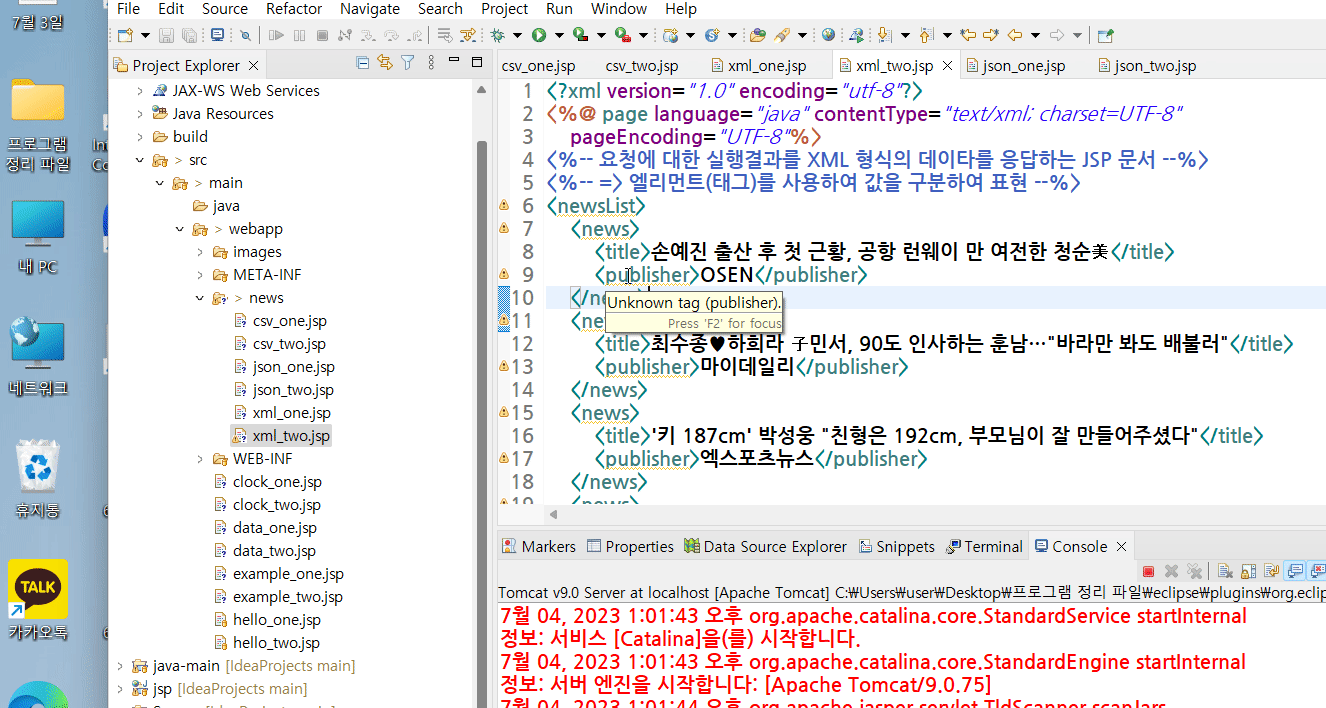Open the Recycle Bin (휴지통) desktop icon
Image resolution: width=1326 pixels, height=708 pixels.
(x=38, y=478)
